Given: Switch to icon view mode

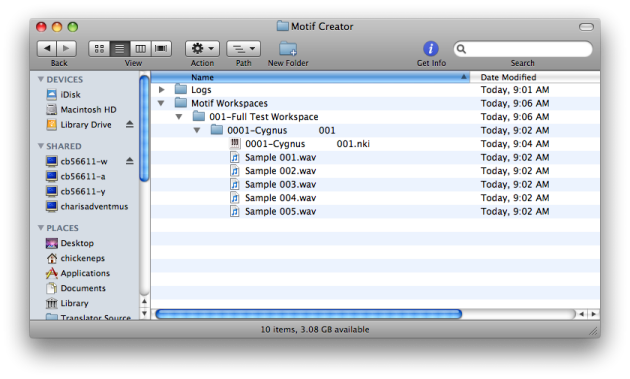Looking at the screenshot, I should [x=99, y=49].
